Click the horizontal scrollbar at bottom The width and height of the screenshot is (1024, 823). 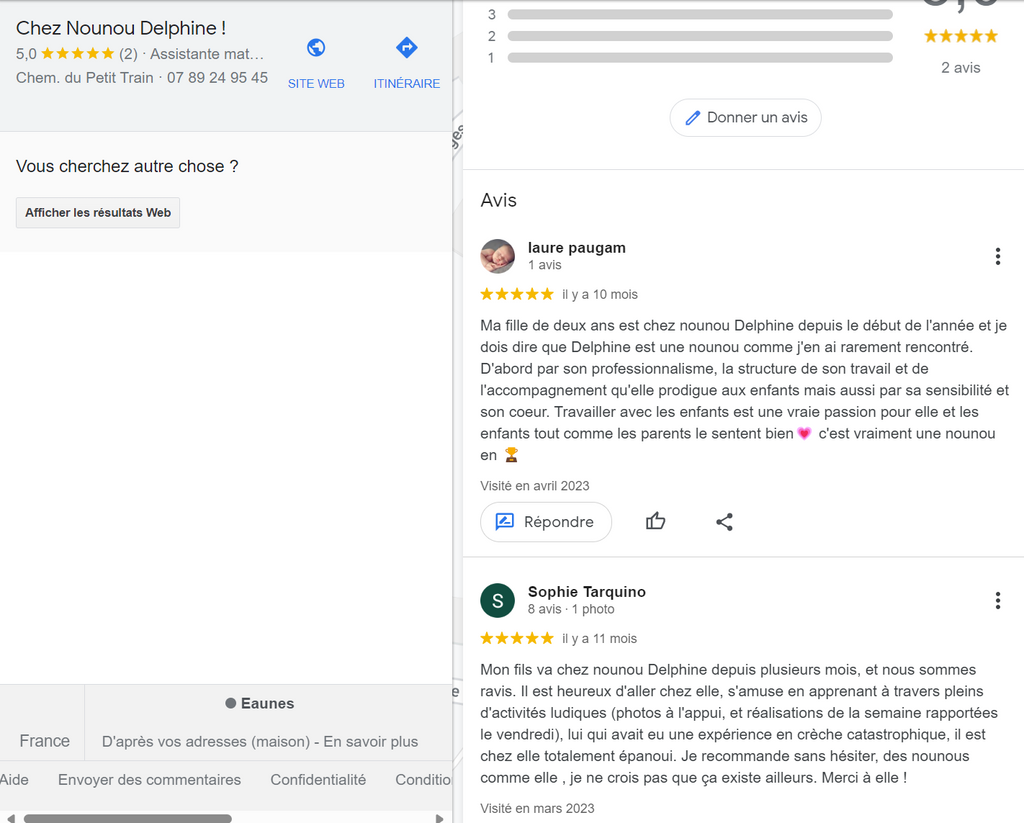click(127, 818)
